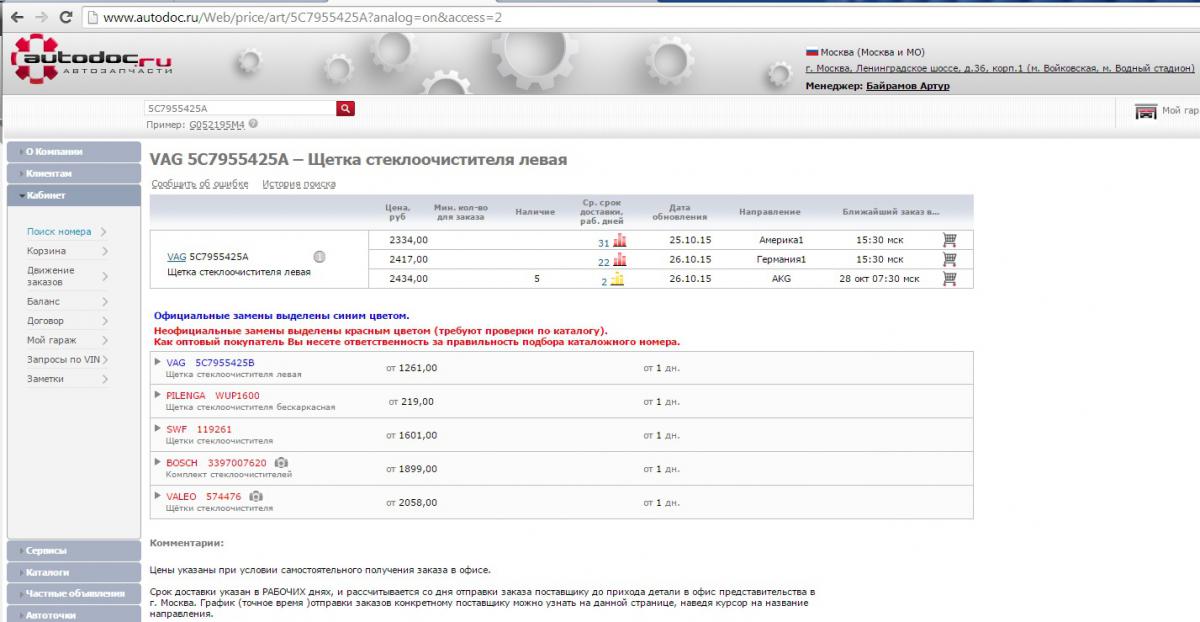Add the 2417,00 Германия1 offer to cart
The image size is (1200, 622).
point(949,259)
